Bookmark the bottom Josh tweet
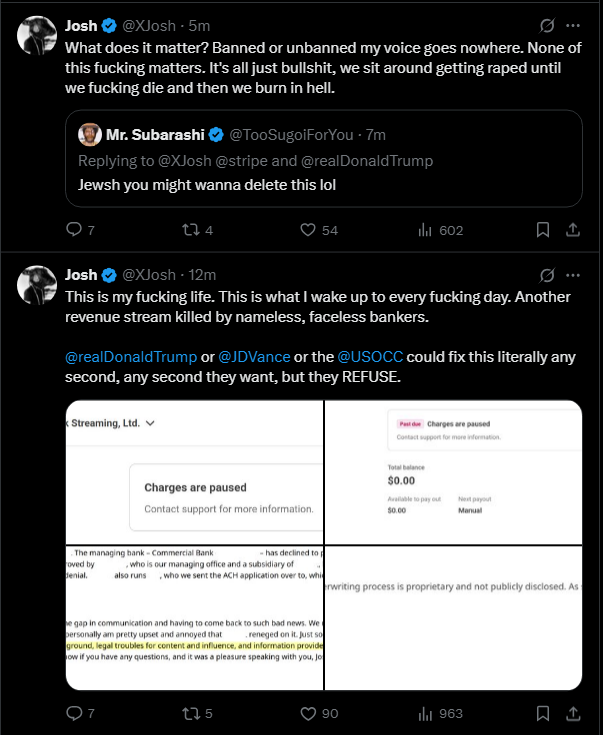The image size is (603, 735). click(x=543, y=713)
